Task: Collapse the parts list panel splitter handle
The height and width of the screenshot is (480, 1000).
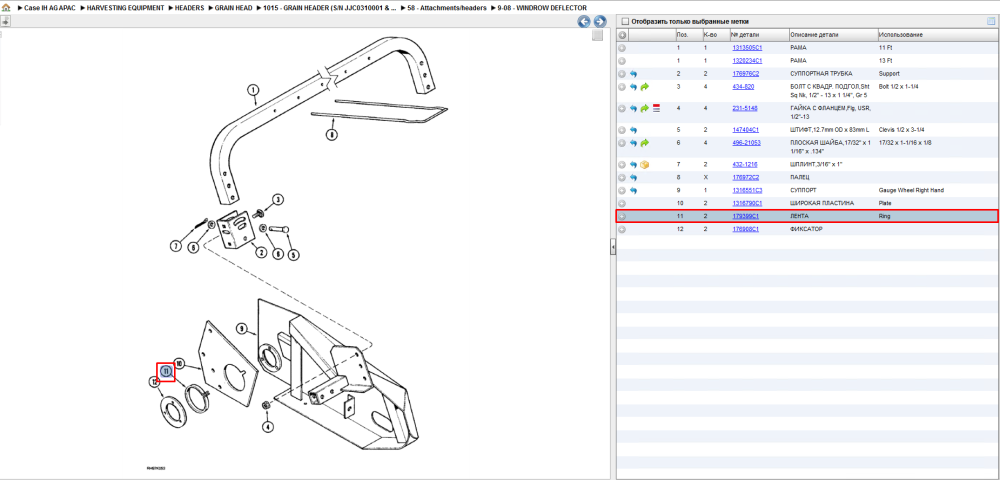Action: click(612, 247)
